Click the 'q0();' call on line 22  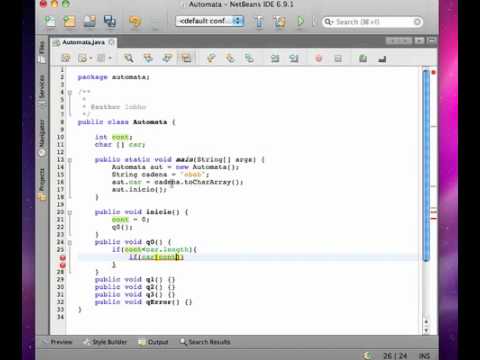click(x=122, y=227)
